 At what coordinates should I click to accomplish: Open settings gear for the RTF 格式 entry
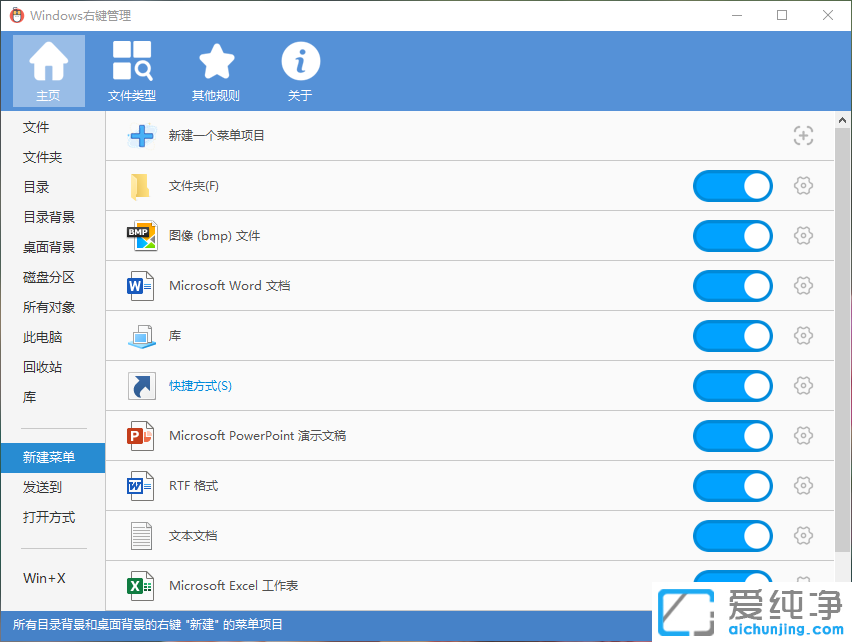[803, 486]
